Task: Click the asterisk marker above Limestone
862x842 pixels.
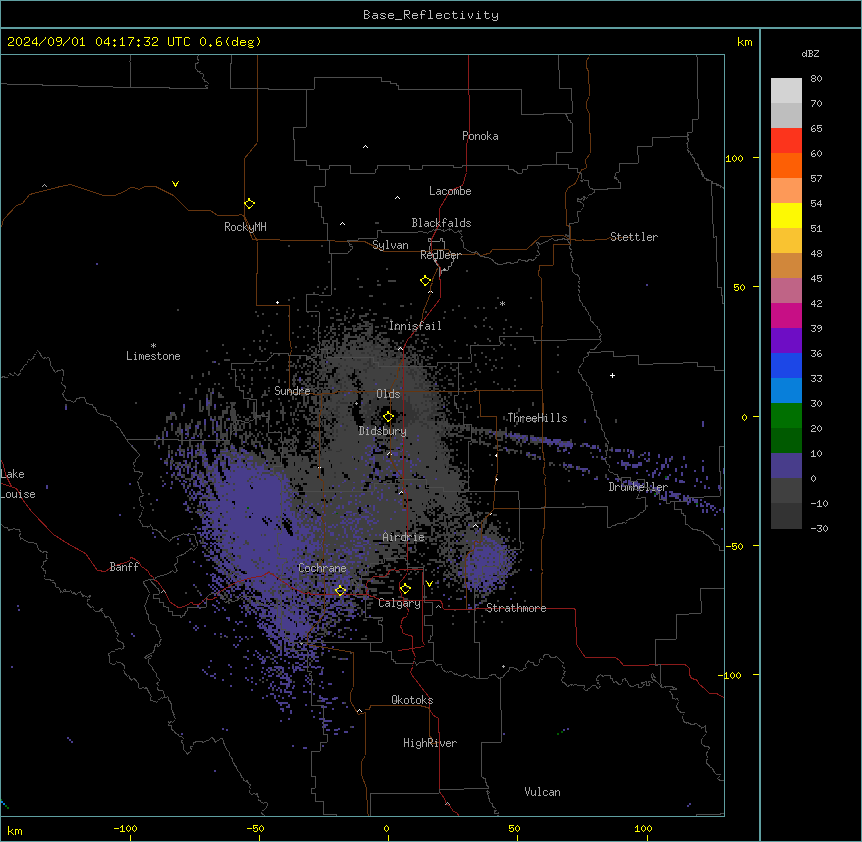Action: pyautogui.click(x=153, y=346)
